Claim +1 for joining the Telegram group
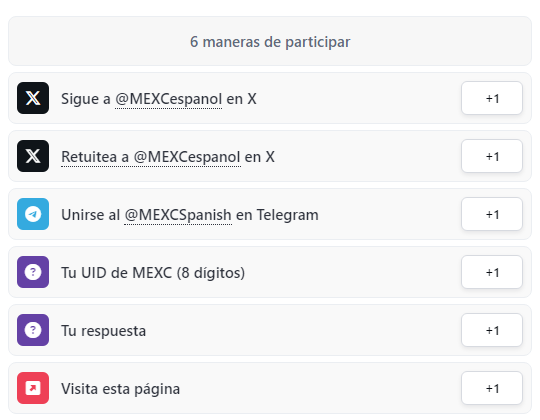 pyautogui.click(x=492, y=214)
